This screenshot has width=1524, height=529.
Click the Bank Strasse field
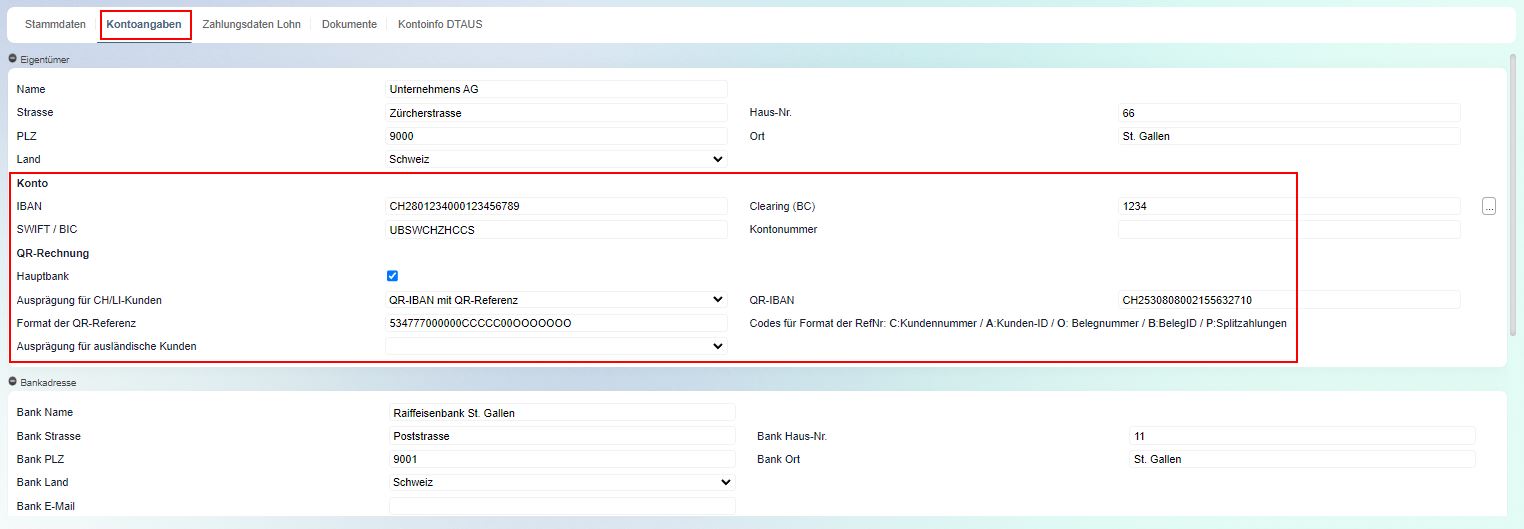[562, 436]
